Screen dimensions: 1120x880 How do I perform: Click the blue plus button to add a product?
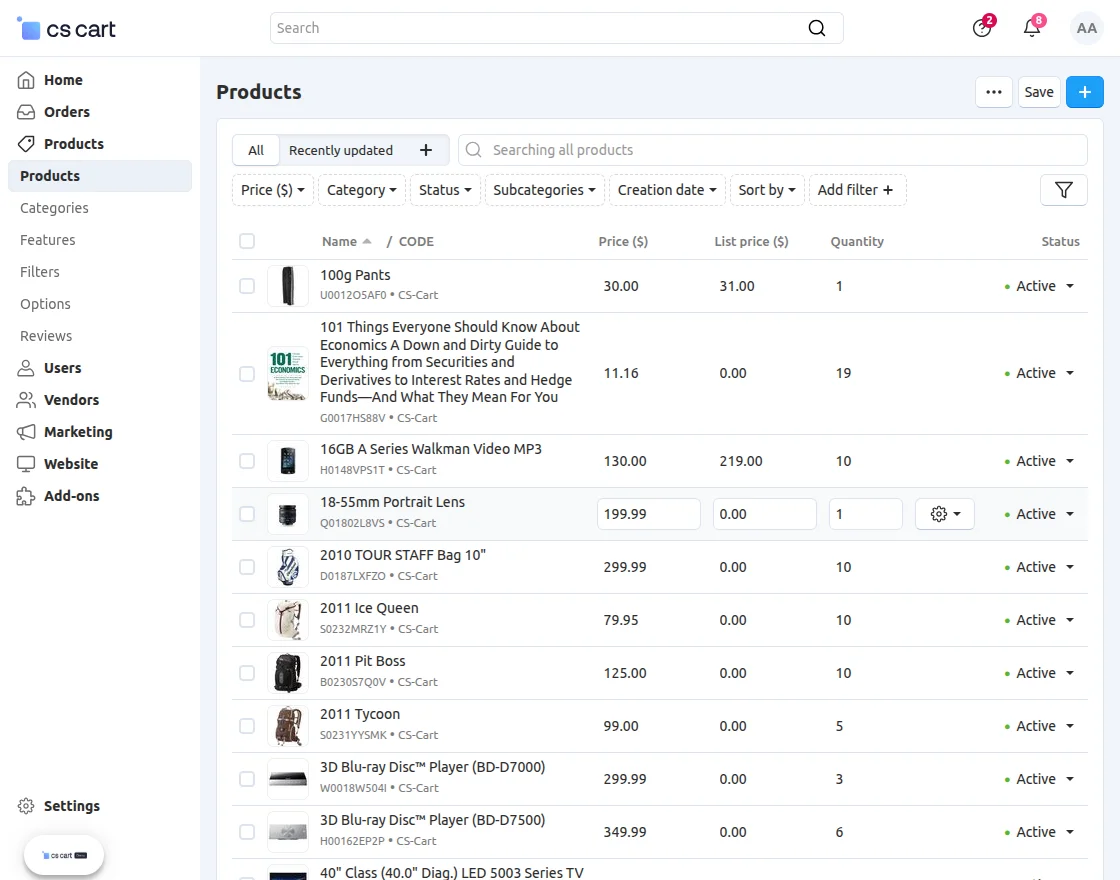(1084, 91)
